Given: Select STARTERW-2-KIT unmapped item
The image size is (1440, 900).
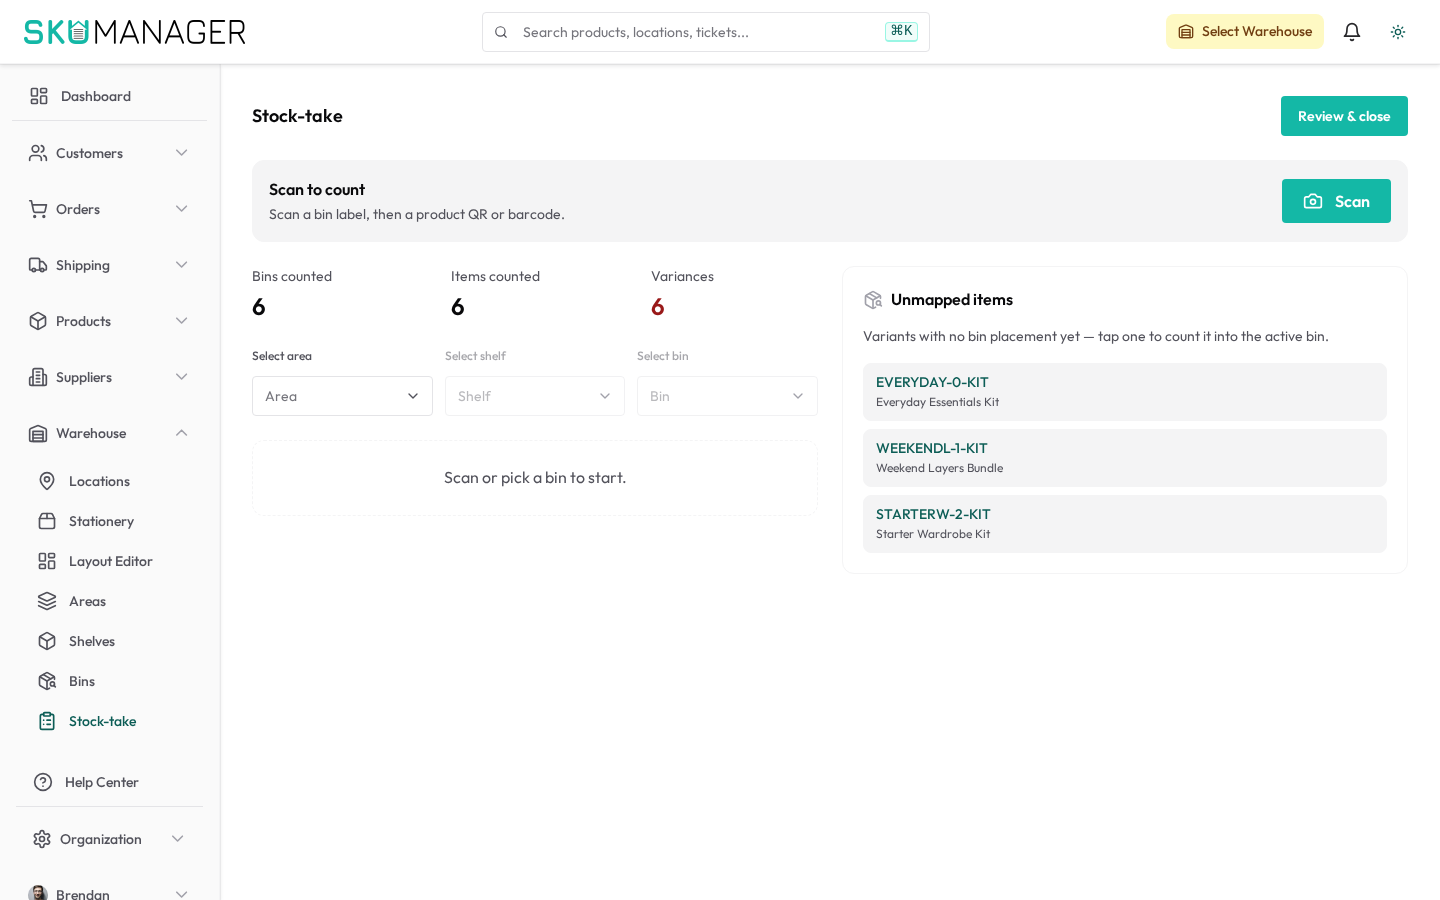Looking at the screenshot, I should [1124, 524].
